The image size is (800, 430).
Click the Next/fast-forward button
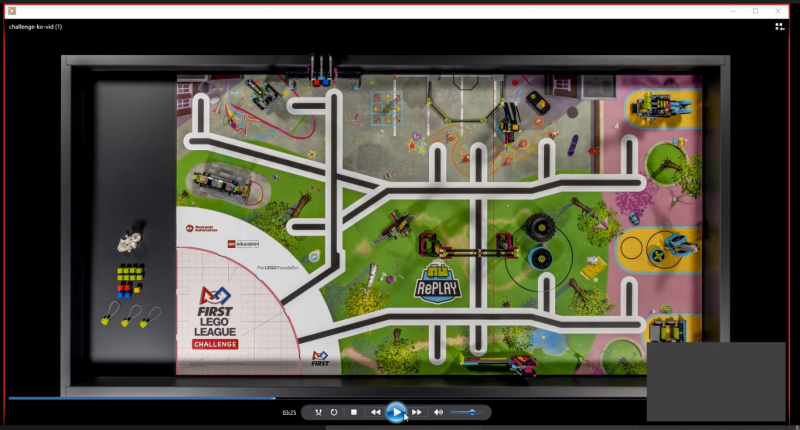[417, 412]
